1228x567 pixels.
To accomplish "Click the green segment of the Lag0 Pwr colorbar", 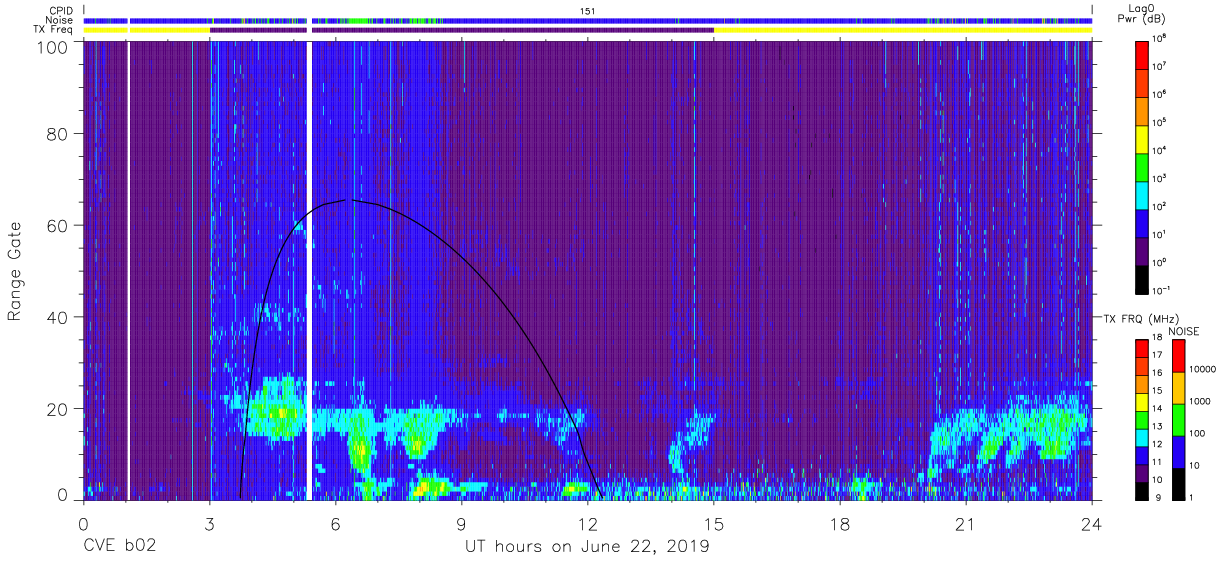I will click(1143, 167).
